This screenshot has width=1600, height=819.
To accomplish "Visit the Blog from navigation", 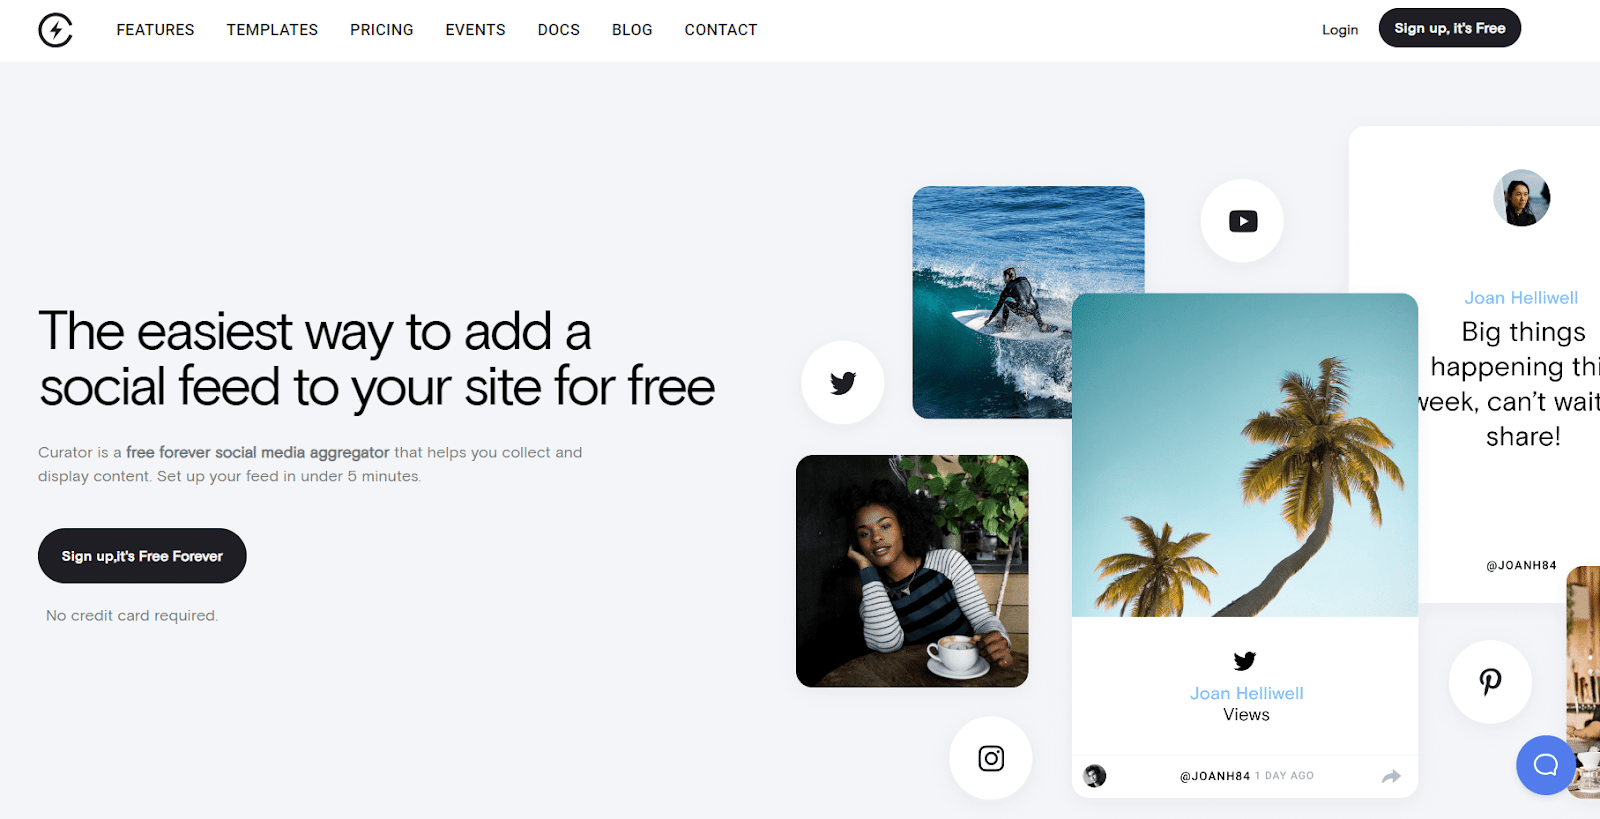I will (x=632, y=30).
